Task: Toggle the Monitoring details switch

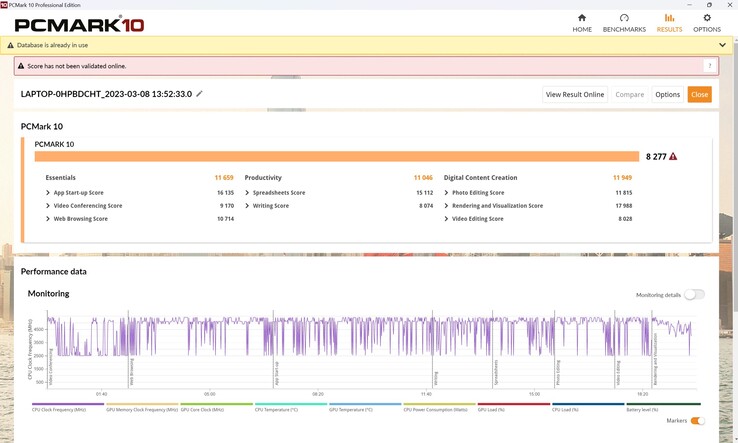Action: pos(694,295)
